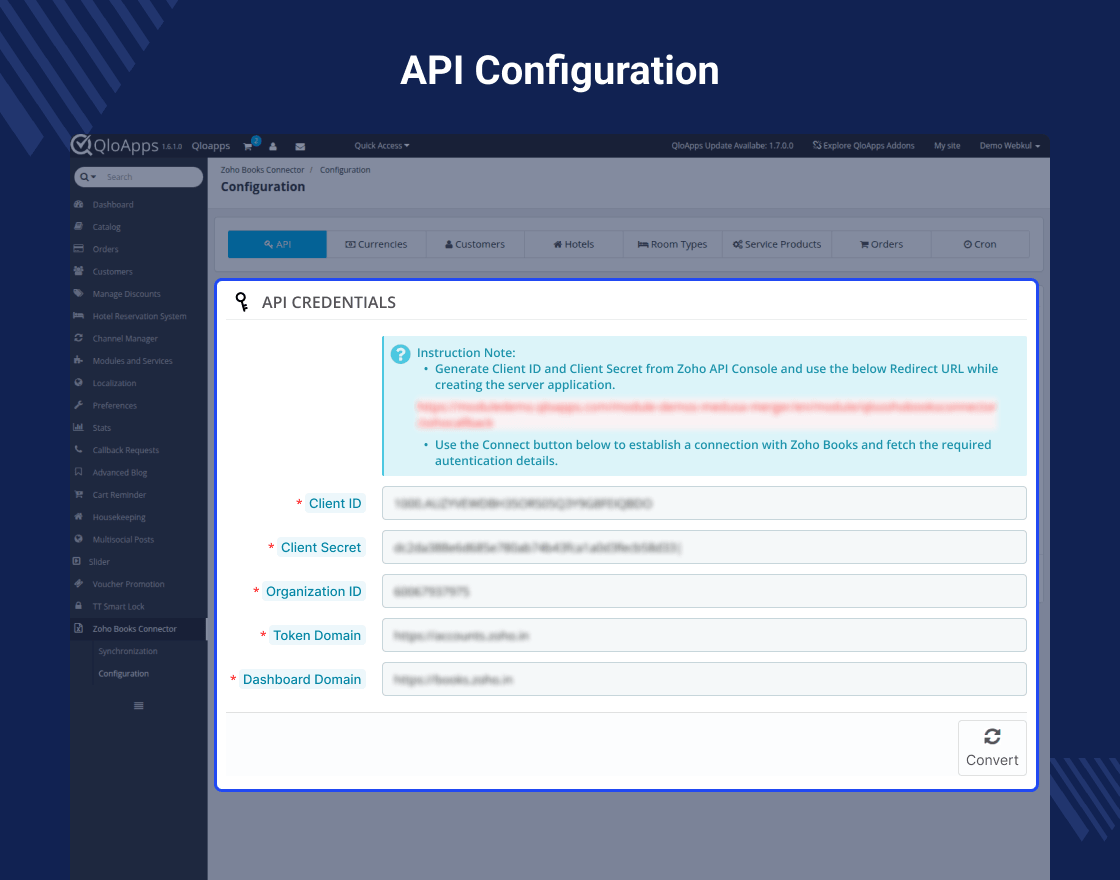Screen dimensions: 1120x880
Task: Open the Synchronization submenu item
Action: tap(128, 651)
